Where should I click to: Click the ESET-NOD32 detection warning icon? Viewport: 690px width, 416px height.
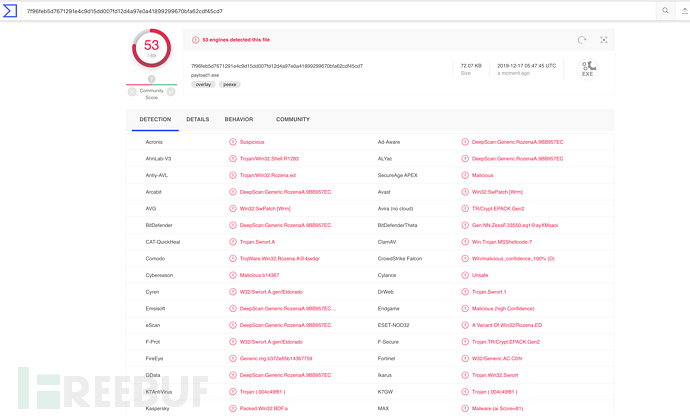pos(465,325)
